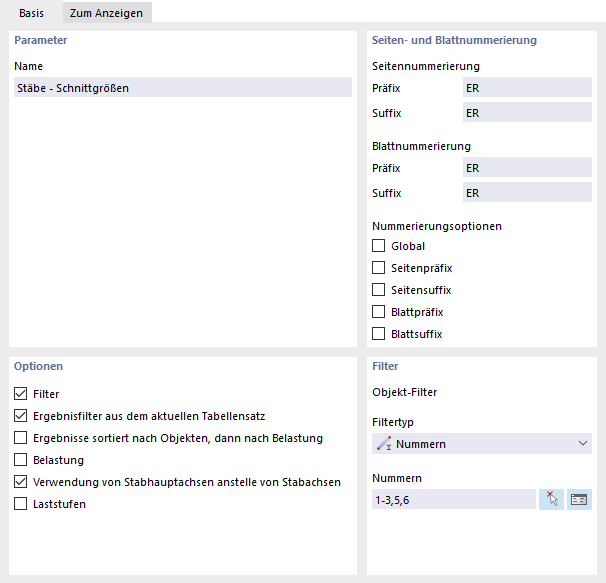606x583 pixels.
Task: Check the Seitenpräfix option
Action: coord(379,268)
